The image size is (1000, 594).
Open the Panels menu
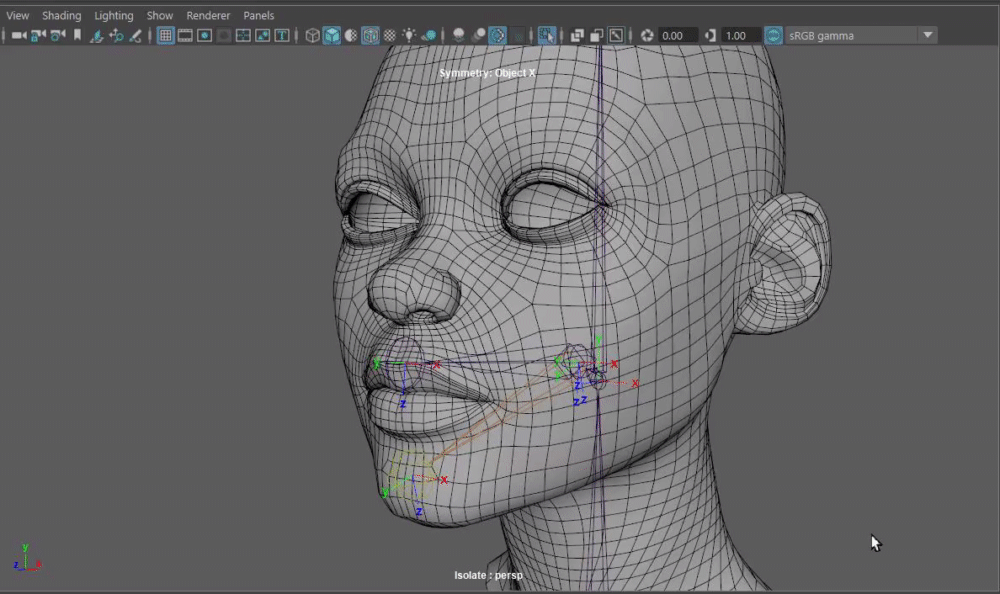click(258, 15)
